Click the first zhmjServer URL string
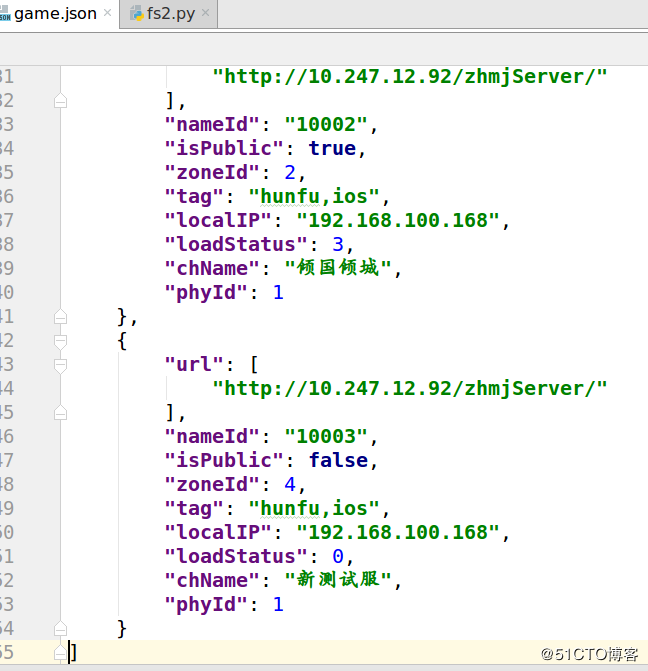648x671 pixels. [410, 77]
